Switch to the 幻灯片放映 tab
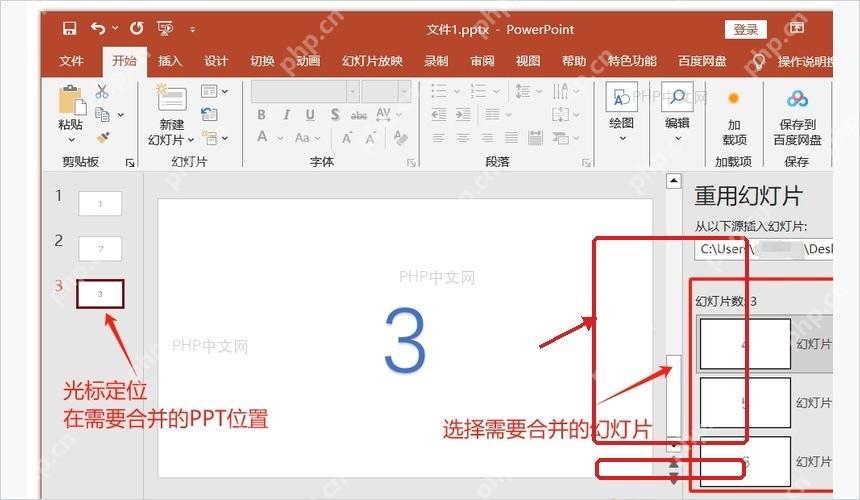 click(x=372, y=61)
